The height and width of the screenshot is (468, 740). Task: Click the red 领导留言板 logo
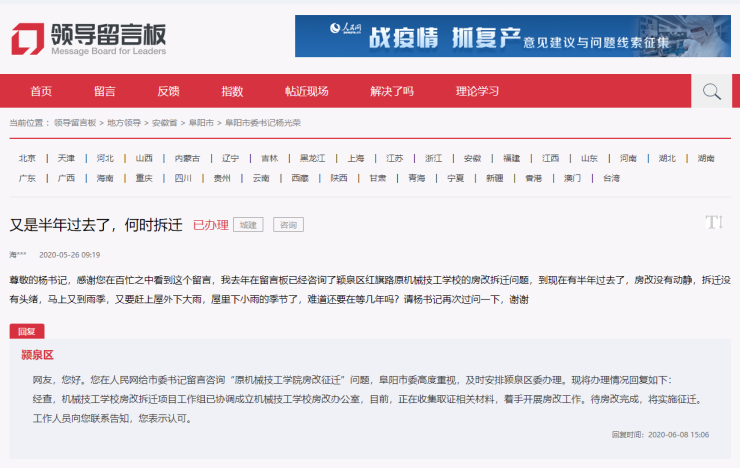pyautogui.click(x=89, y=39)
